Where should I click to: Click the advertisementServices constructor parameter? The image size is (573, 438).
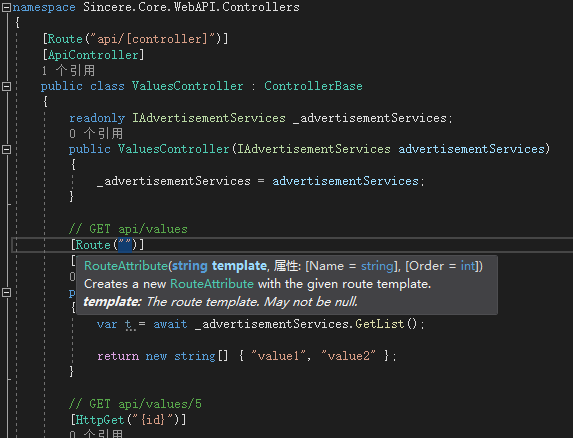tap(471, 149)
